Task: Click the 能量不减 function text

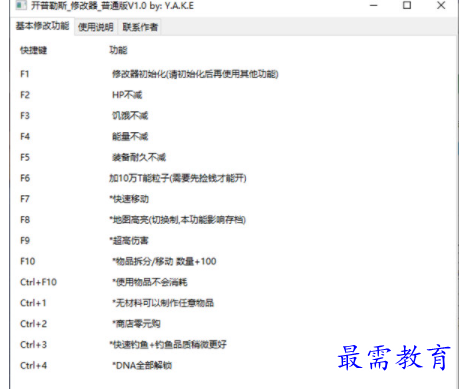Action: coord(130,136)
